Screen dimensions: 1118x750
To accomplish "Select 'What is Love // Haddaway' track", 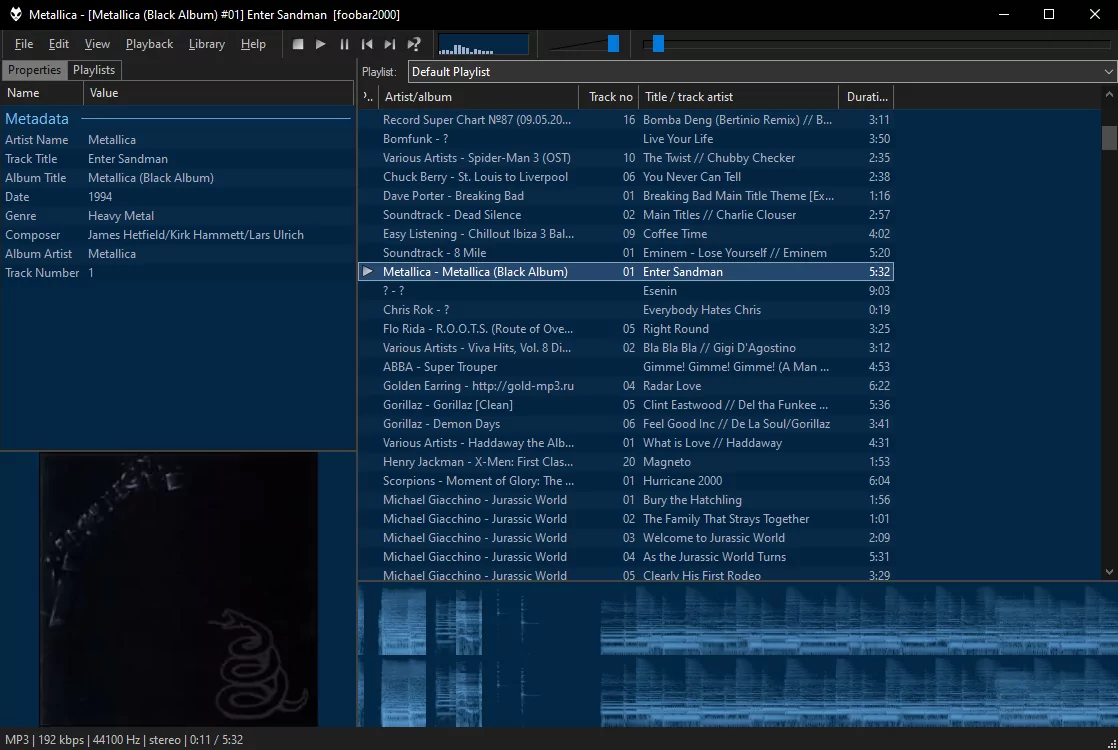I will point(626,443).
